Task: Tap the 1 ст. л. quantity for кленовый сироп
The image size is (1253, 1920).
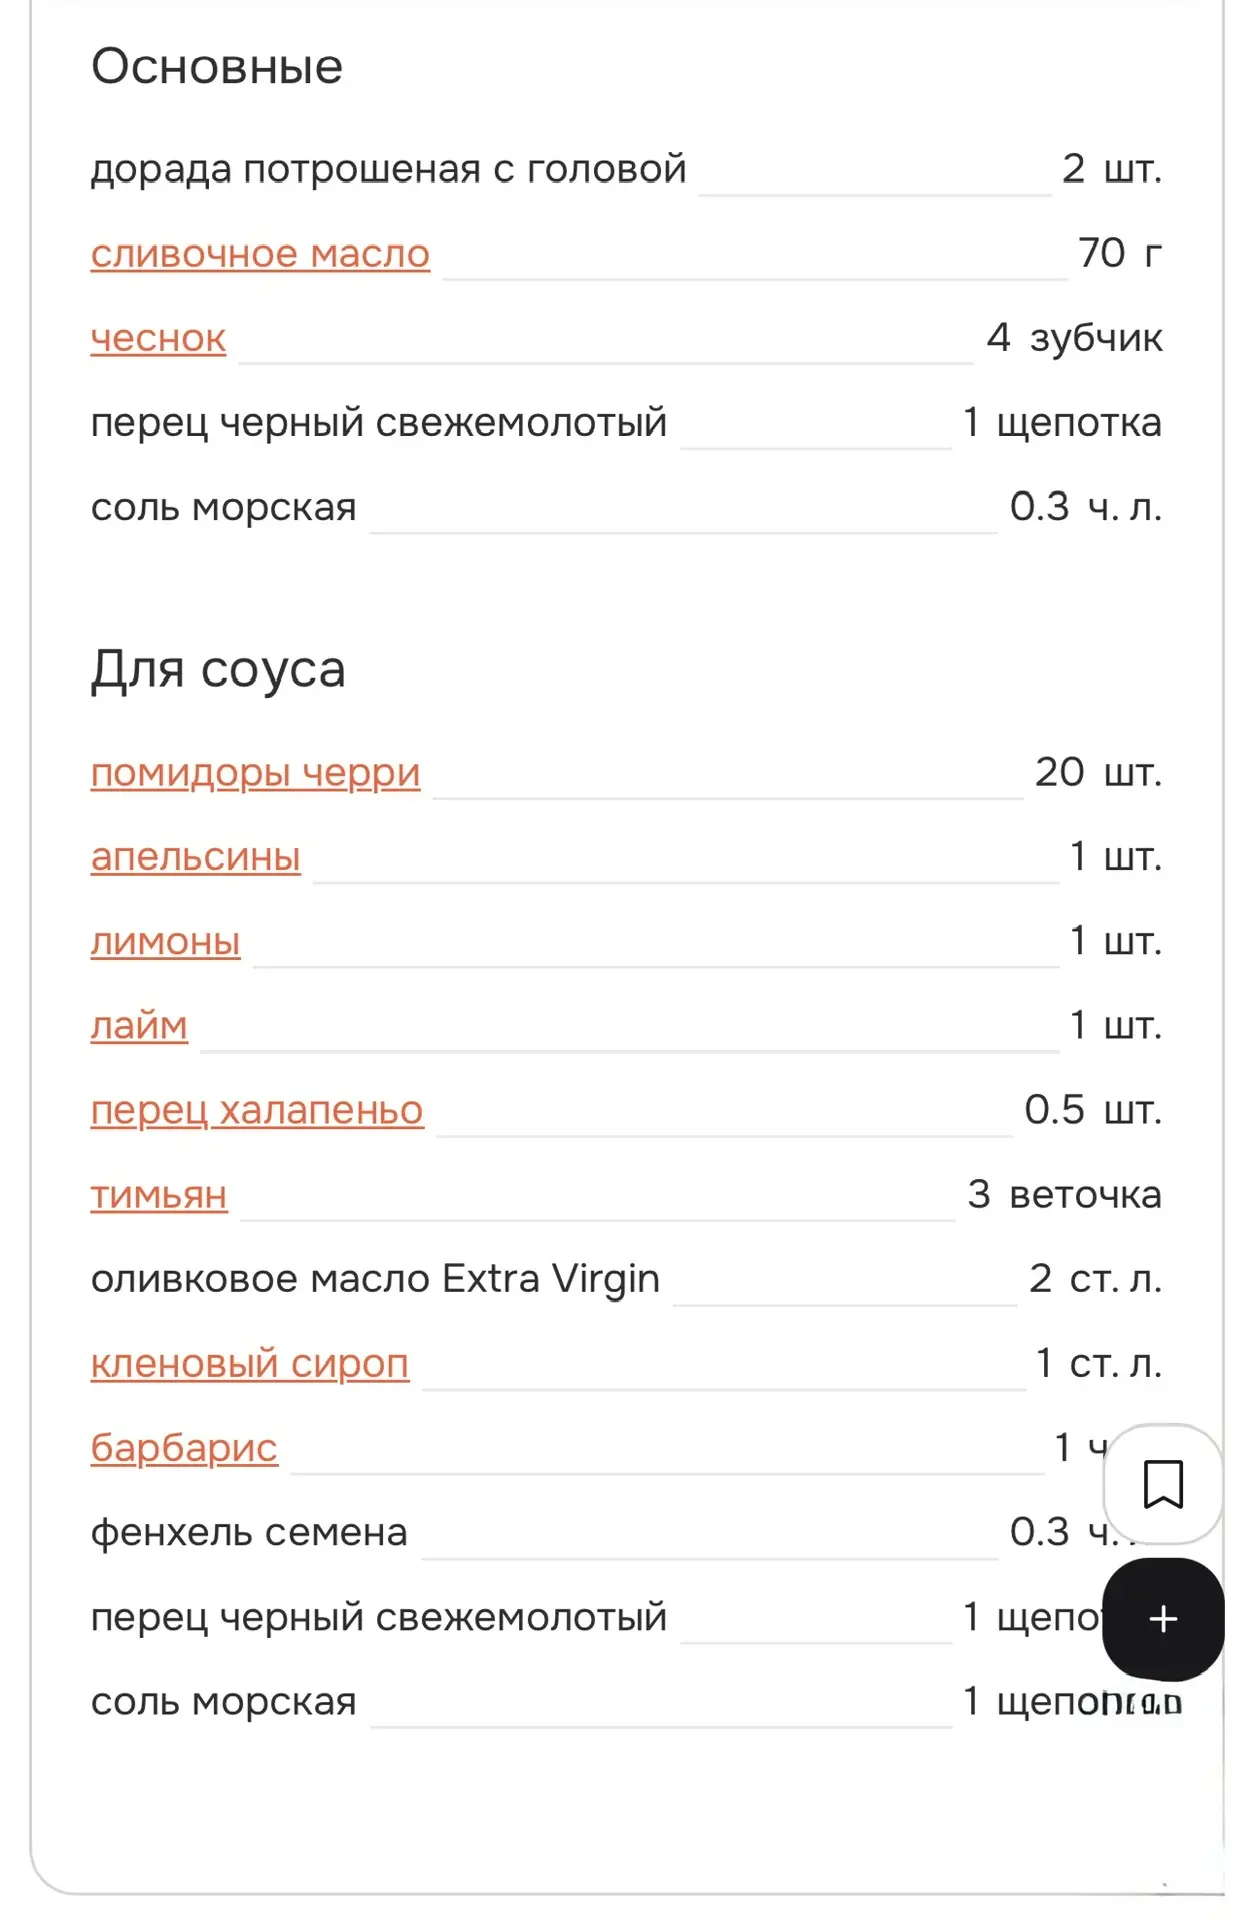Action: point(1099,1363)
